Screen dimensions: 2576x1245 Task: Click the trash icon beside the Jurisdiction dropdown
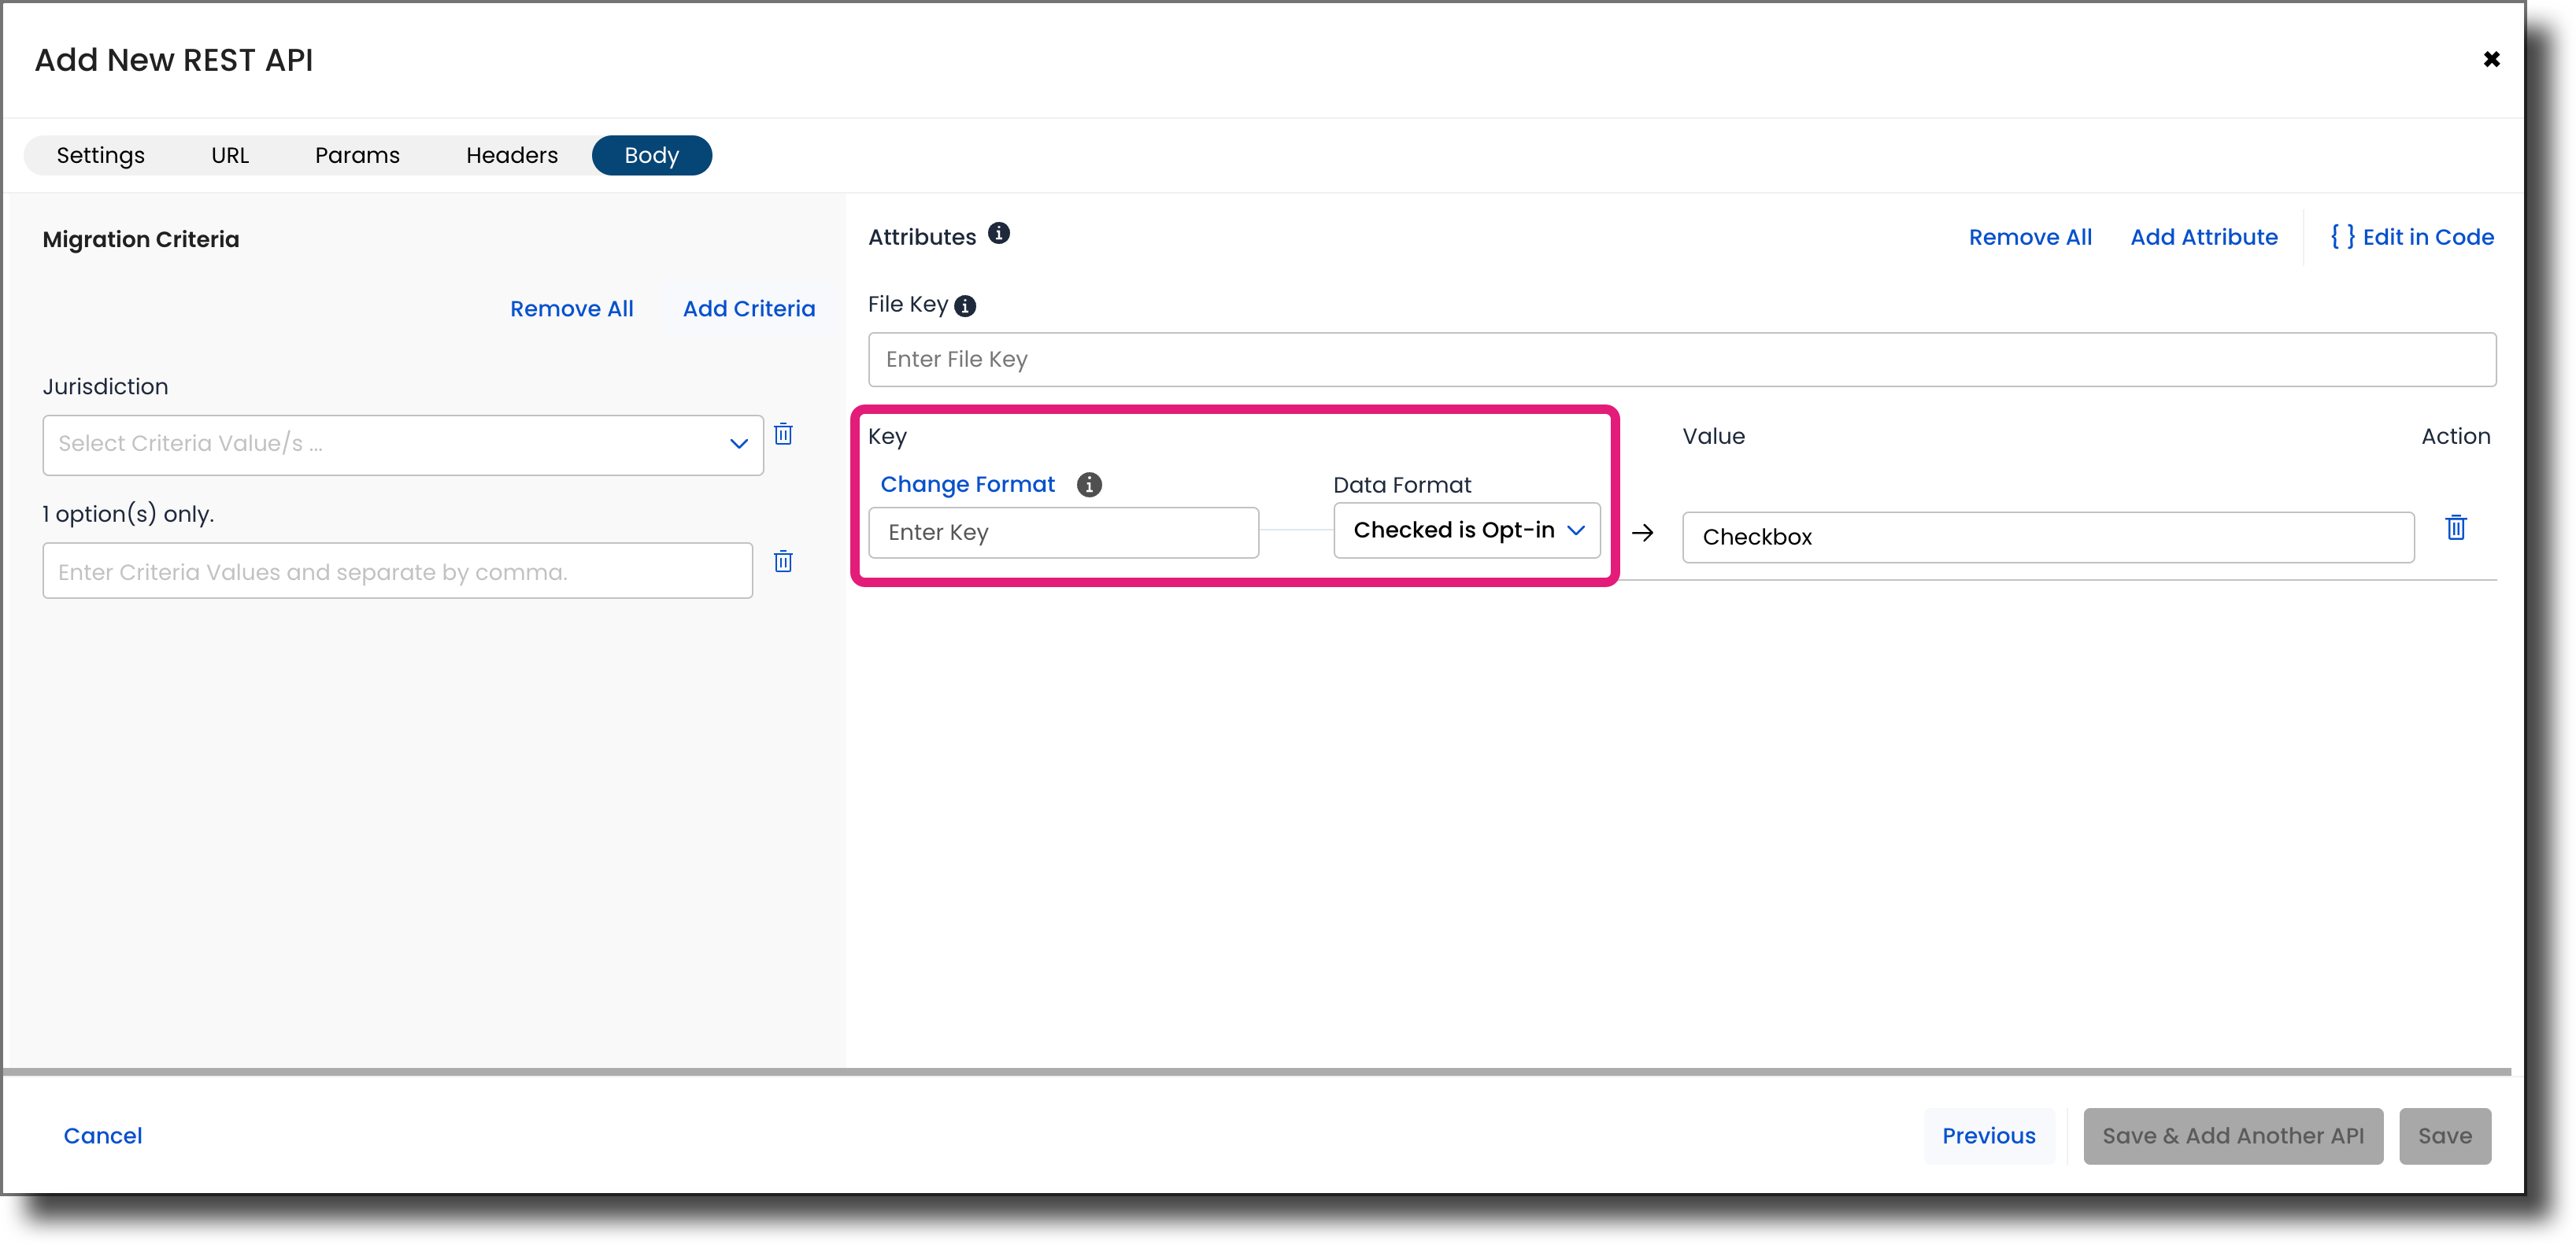click(x=783, y=434)
